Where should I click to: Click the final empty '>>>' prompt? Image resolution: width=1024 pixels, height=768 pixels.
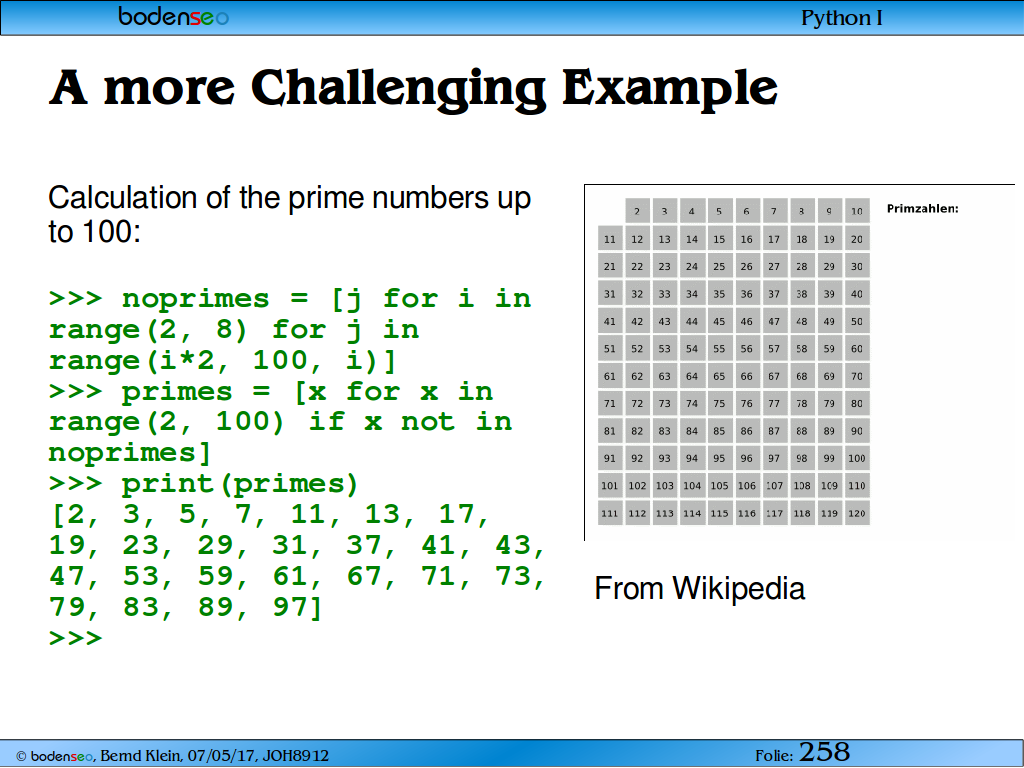[x=76, y=638]
